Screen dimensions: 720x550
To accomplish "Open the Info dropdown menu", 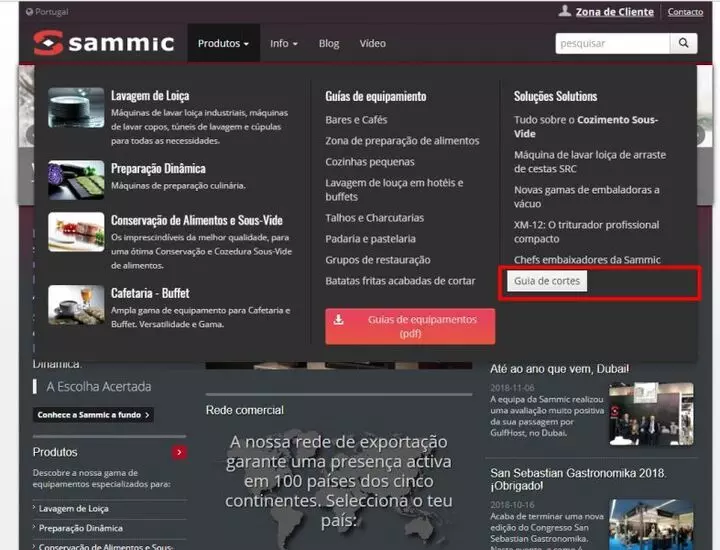I will pos(284,43).
